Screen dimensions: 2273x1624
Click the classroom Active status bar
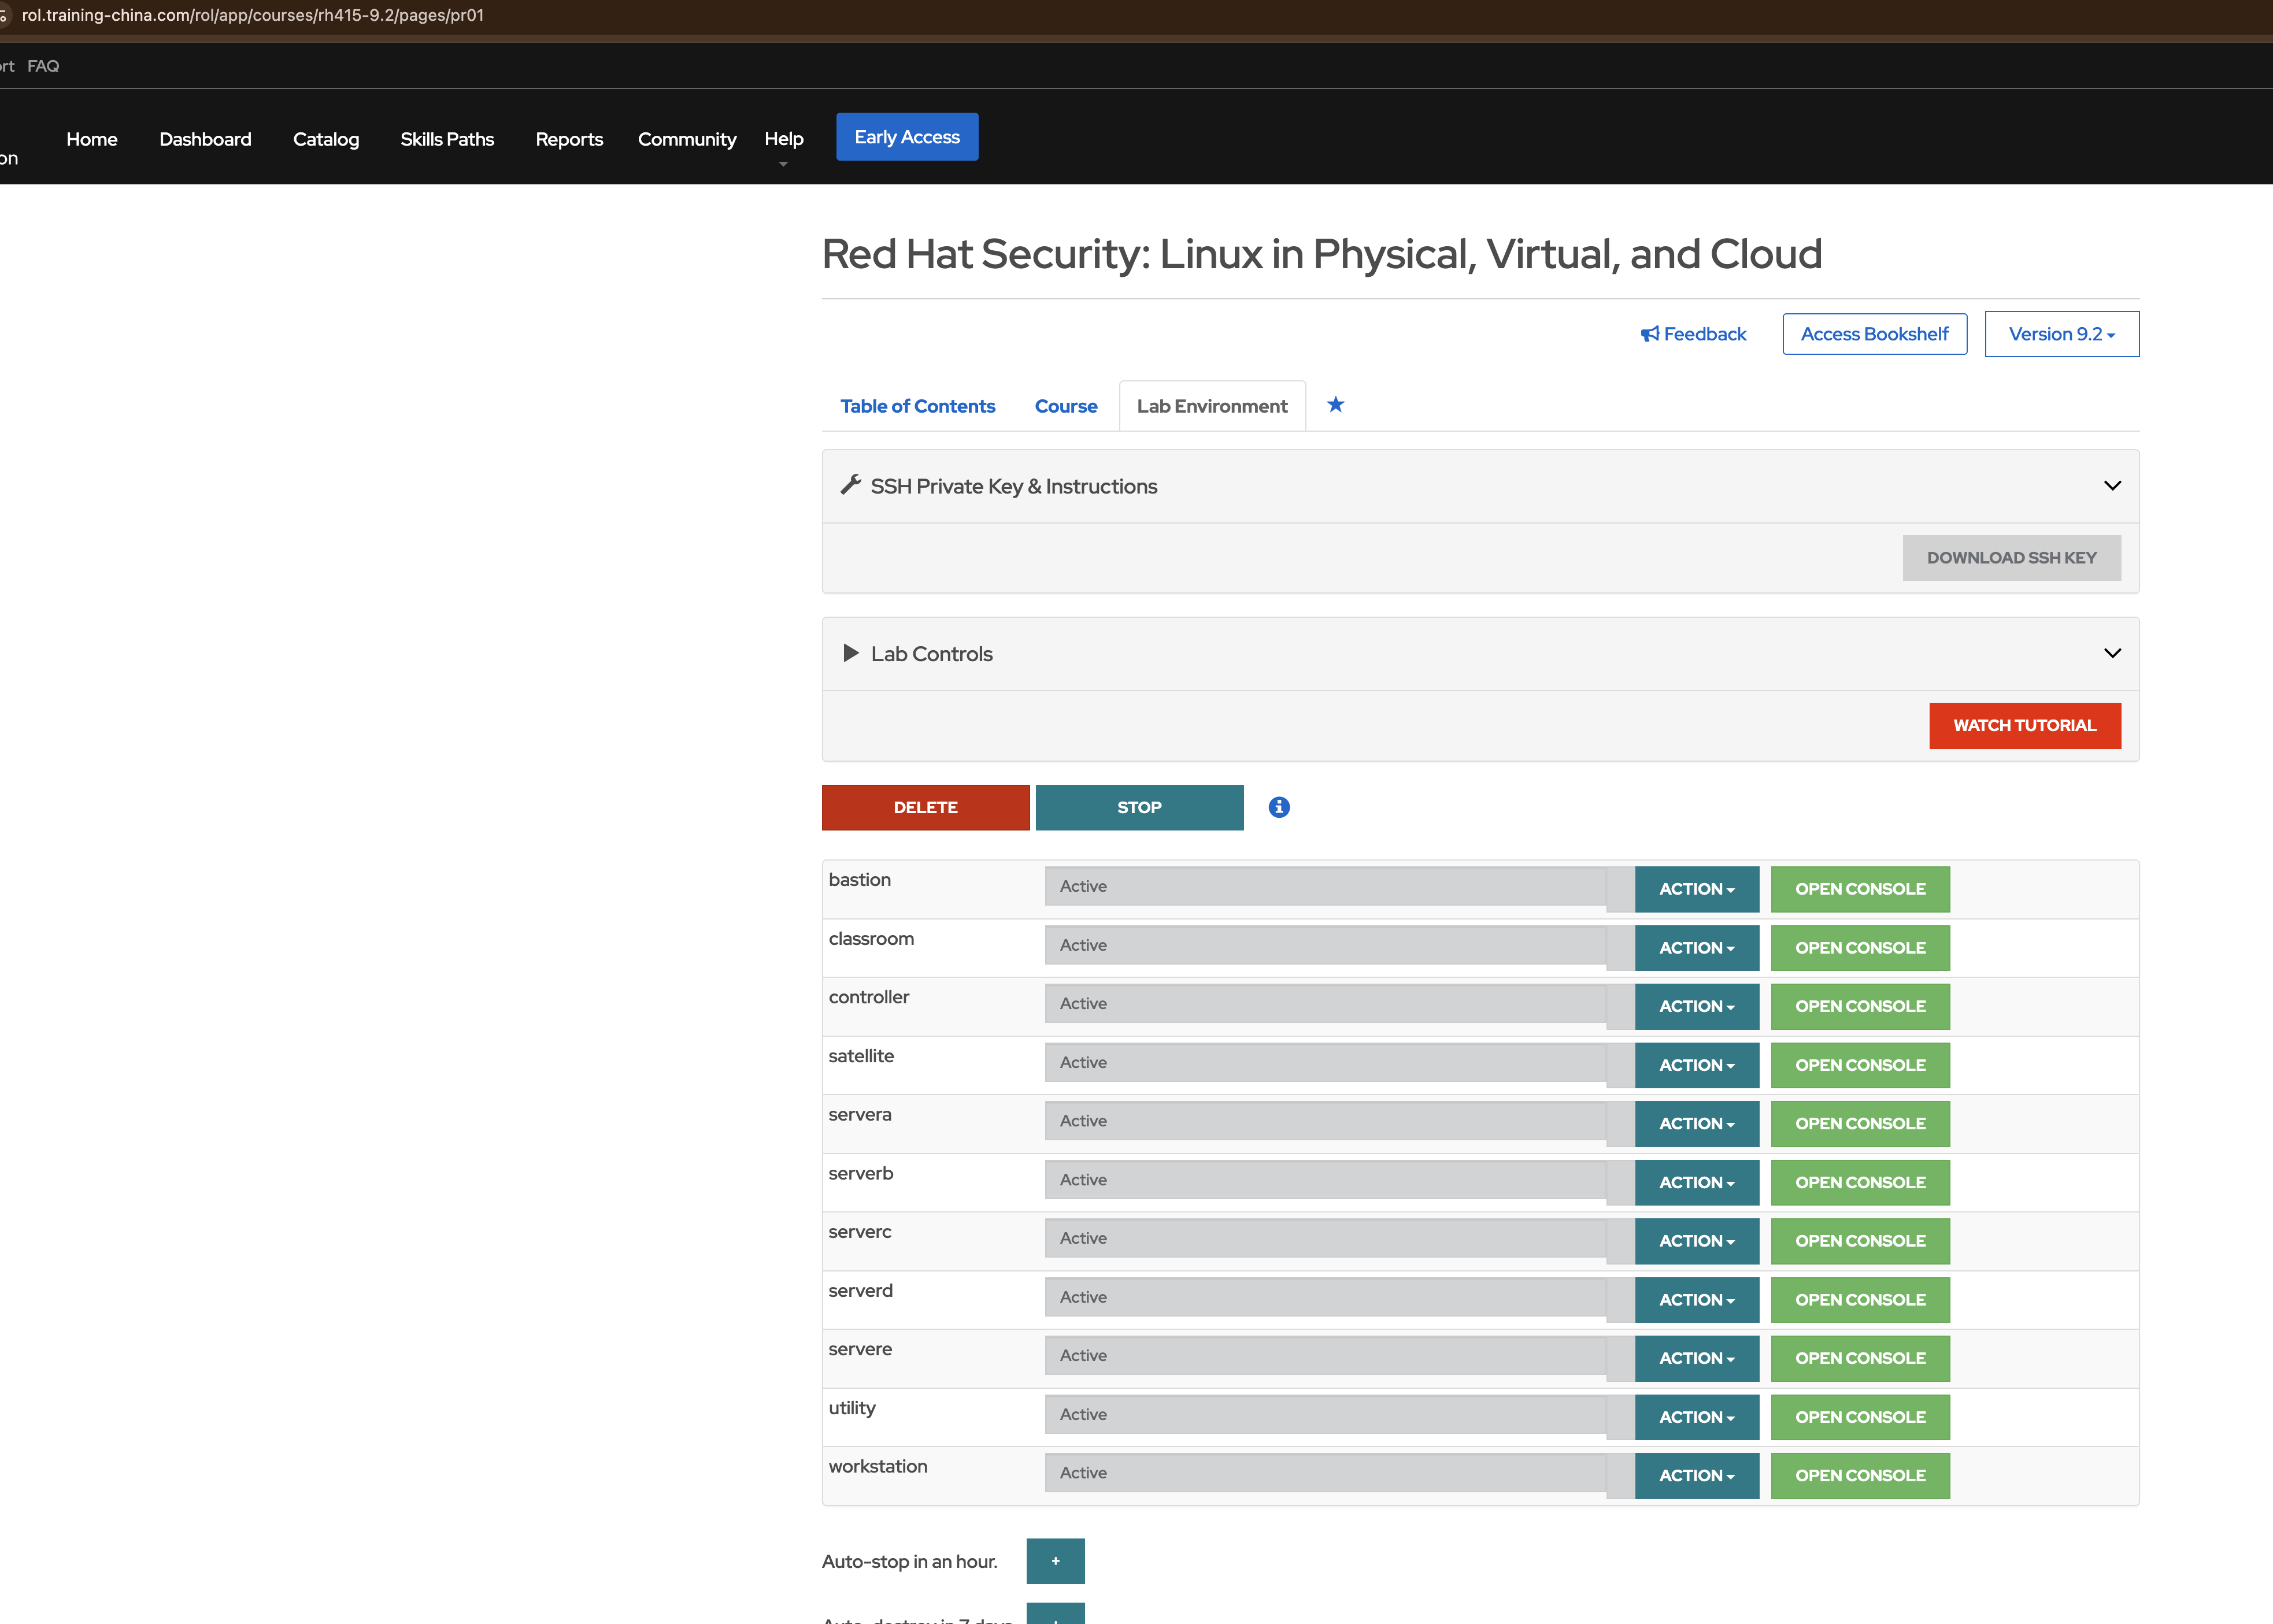[x=1324, y=945]
